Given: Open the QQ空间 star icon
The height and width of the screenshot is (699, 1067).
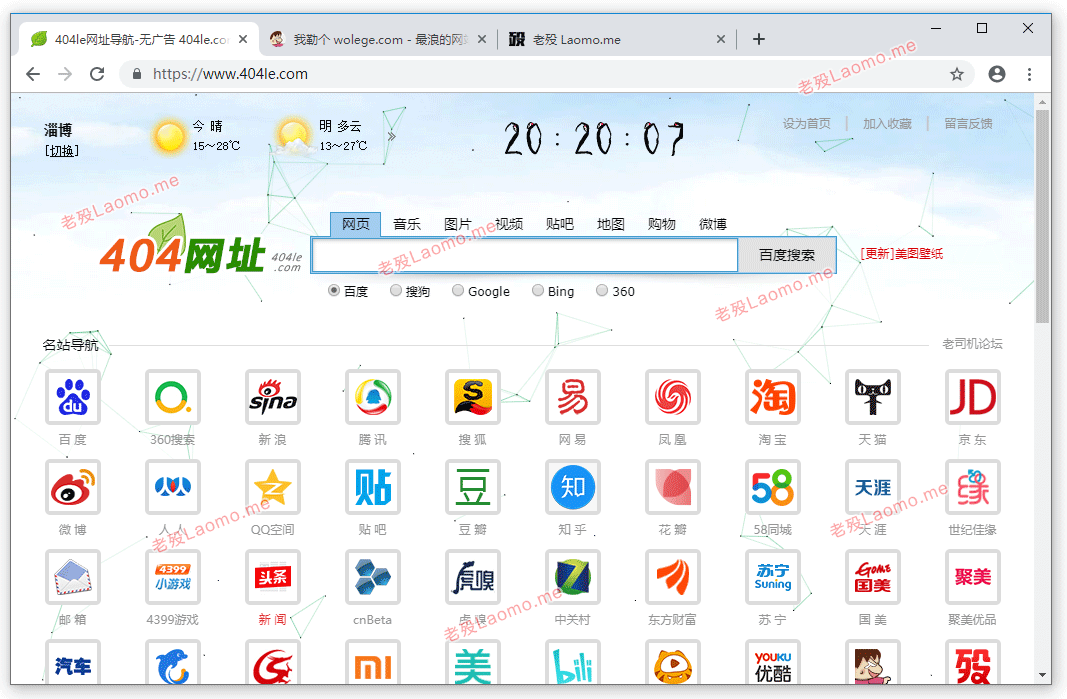Looking at the screenshot, I should (x=273, y=487).
